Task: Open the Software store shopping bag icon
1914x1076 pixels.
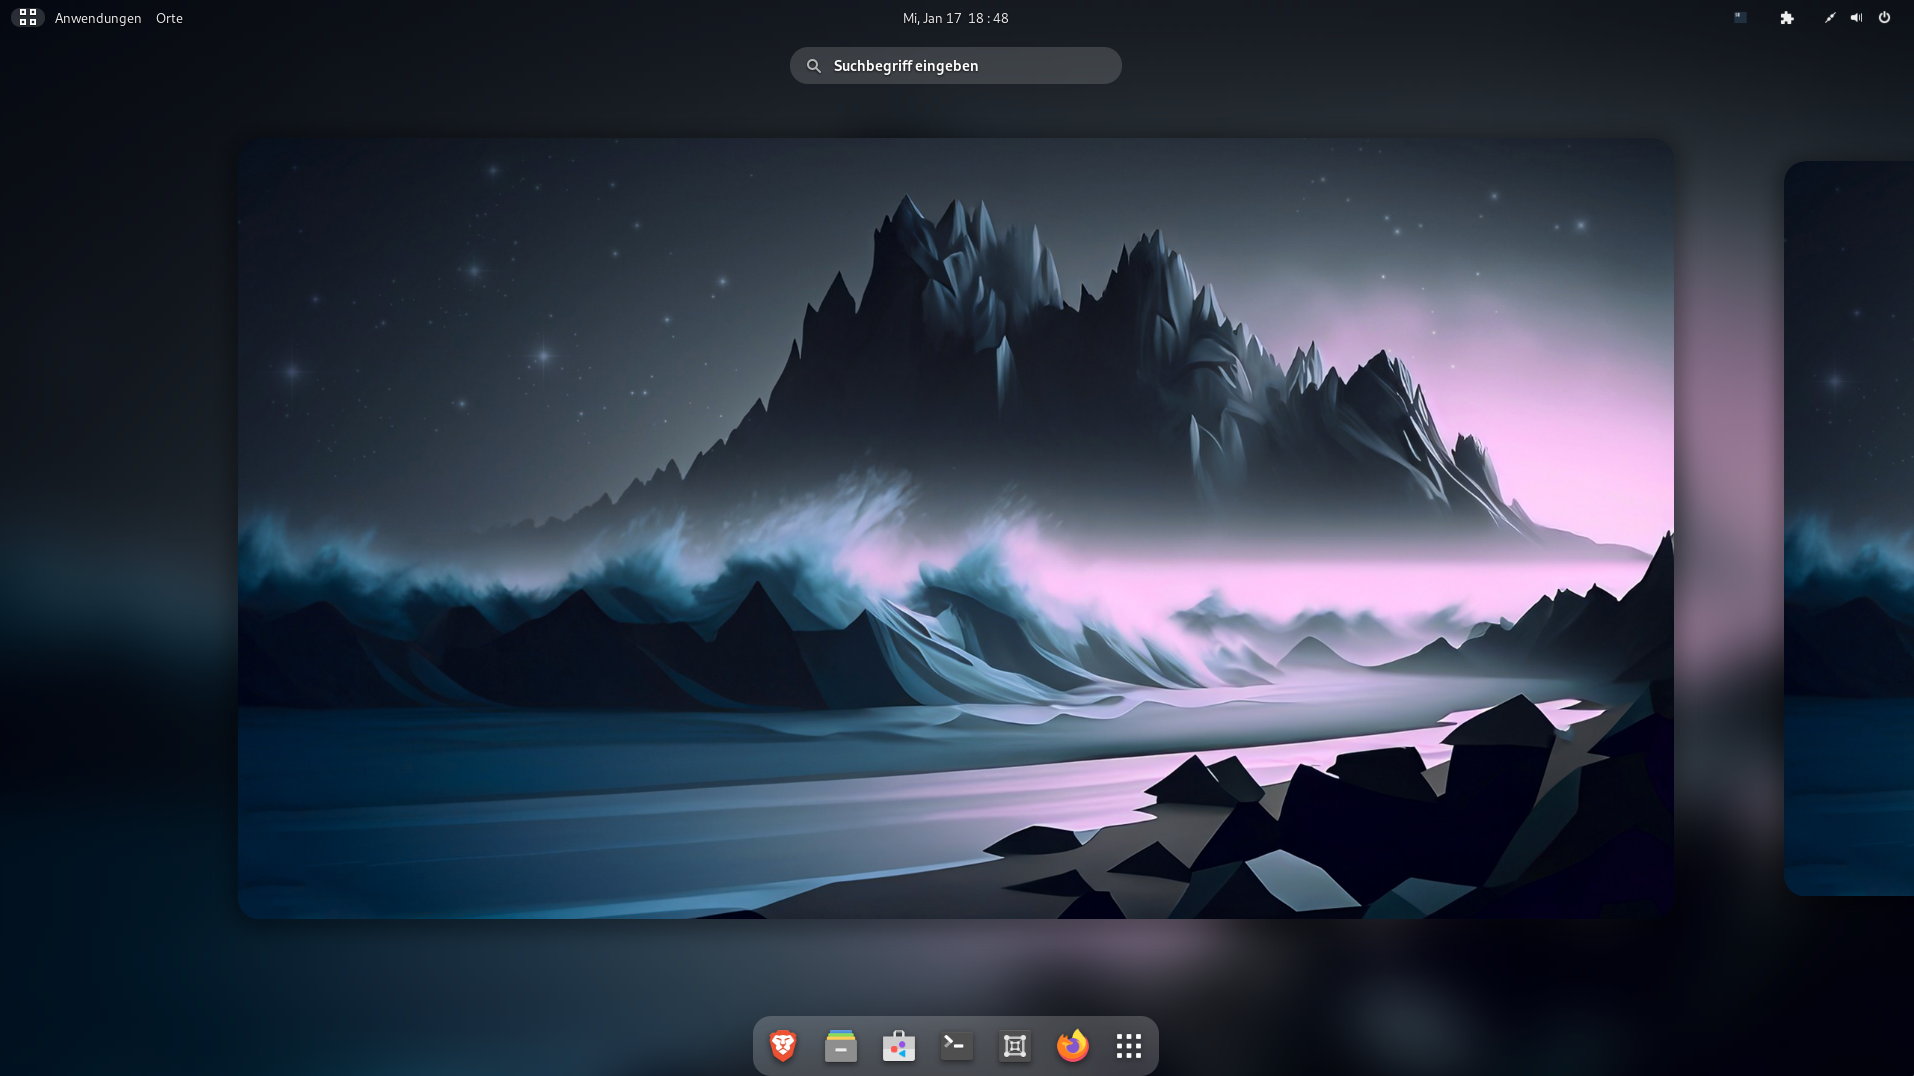Action: click(899, 1046)
